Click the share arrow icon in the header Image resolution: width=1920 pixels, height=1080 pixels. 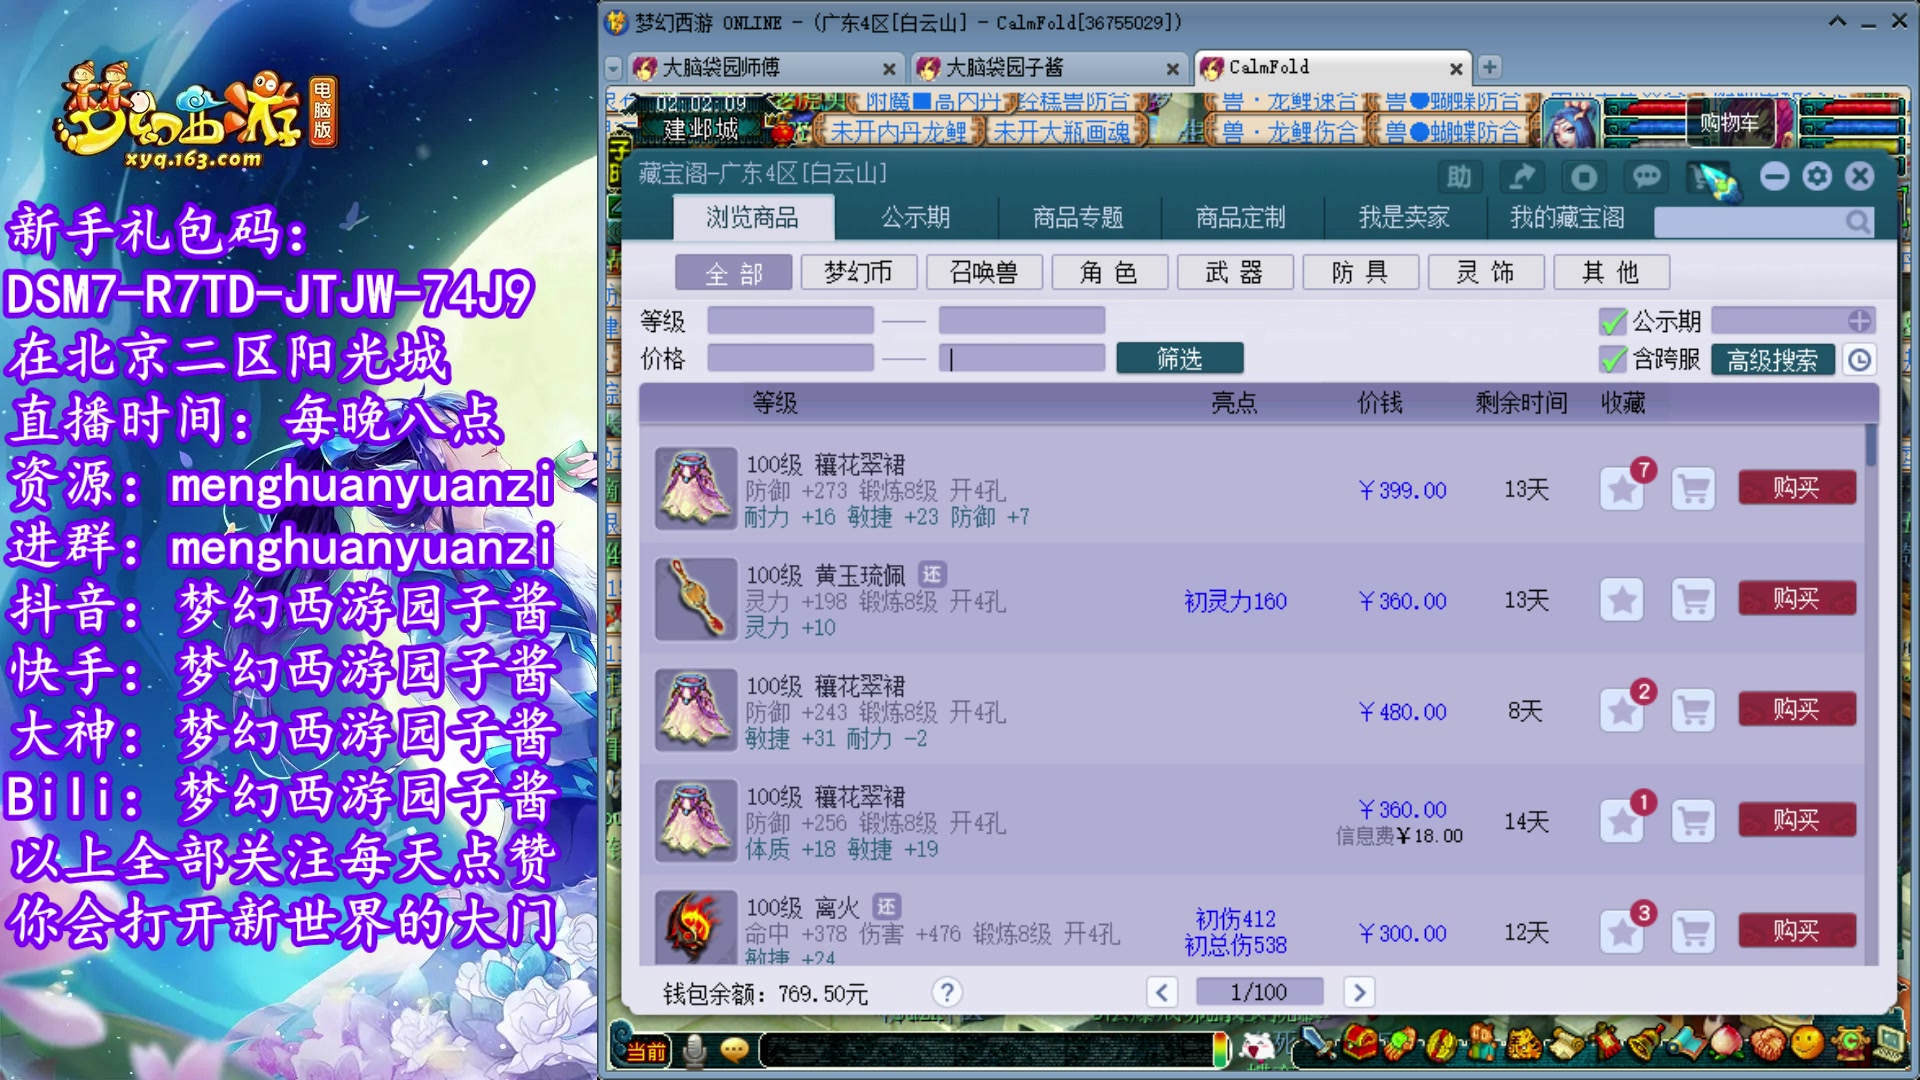[x=1521, y=177]
